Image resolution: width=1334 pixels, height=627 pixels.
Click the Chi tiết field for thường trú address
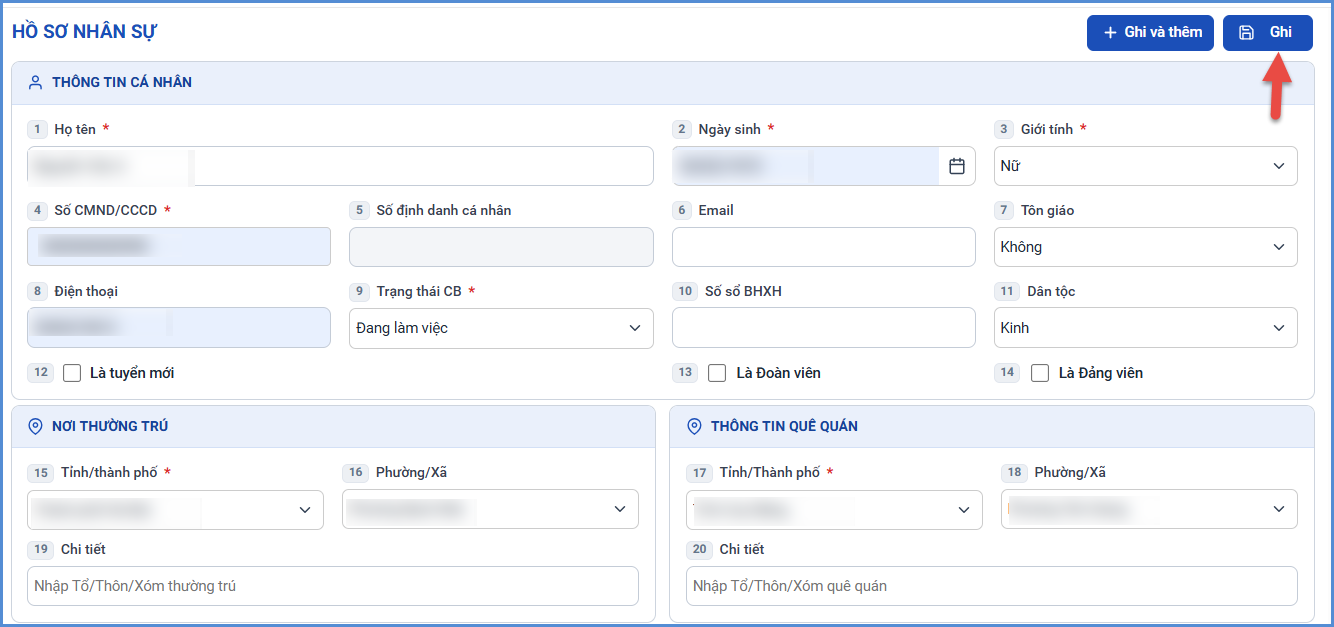pos(333,586)
